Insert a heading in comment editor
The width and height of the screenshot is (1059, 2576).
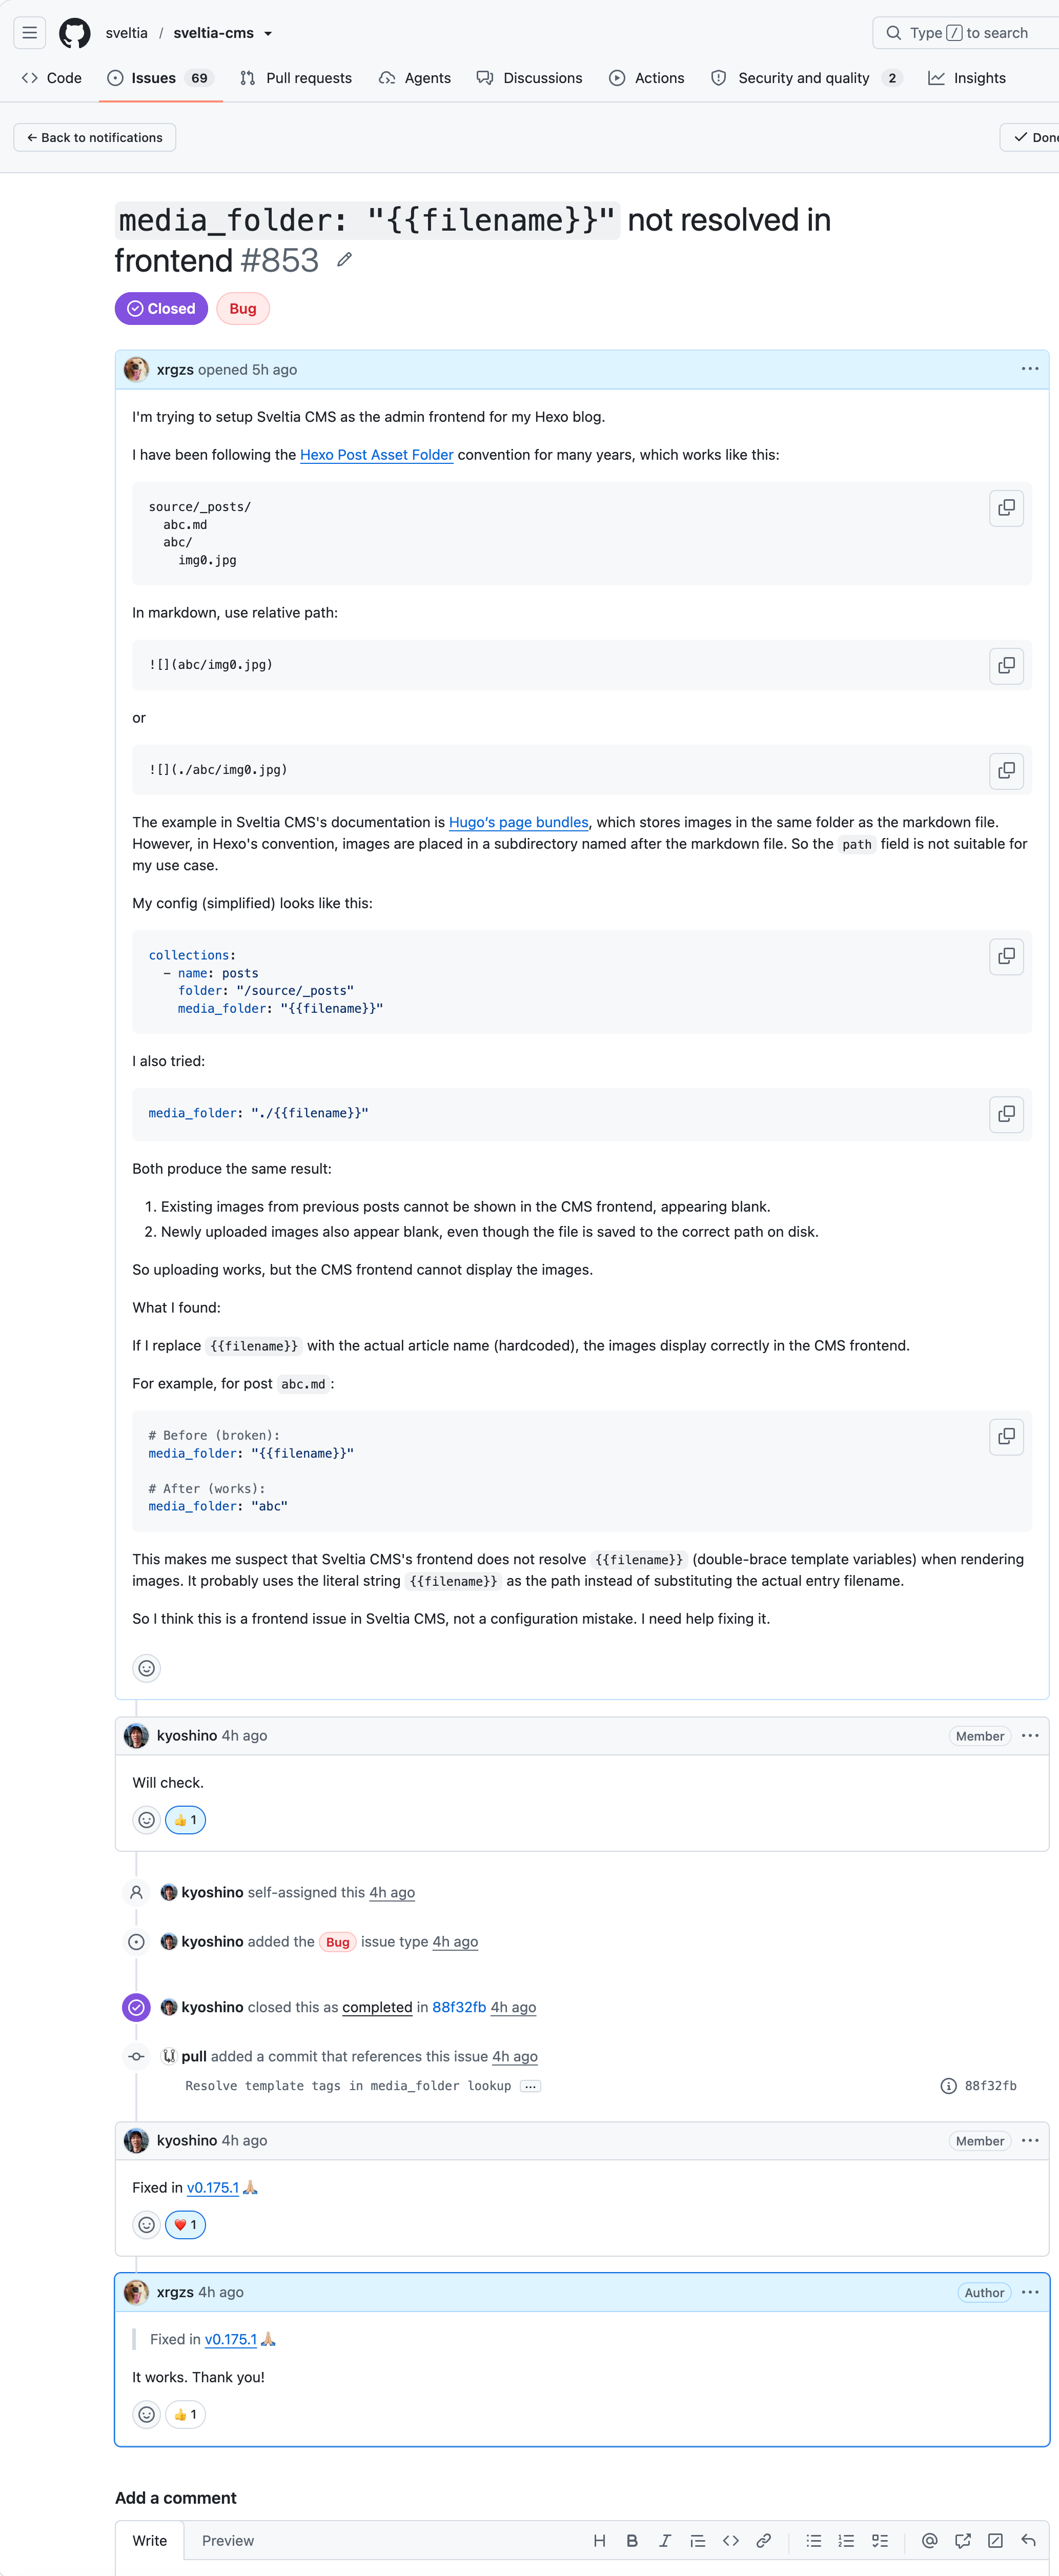(599, 2540)
